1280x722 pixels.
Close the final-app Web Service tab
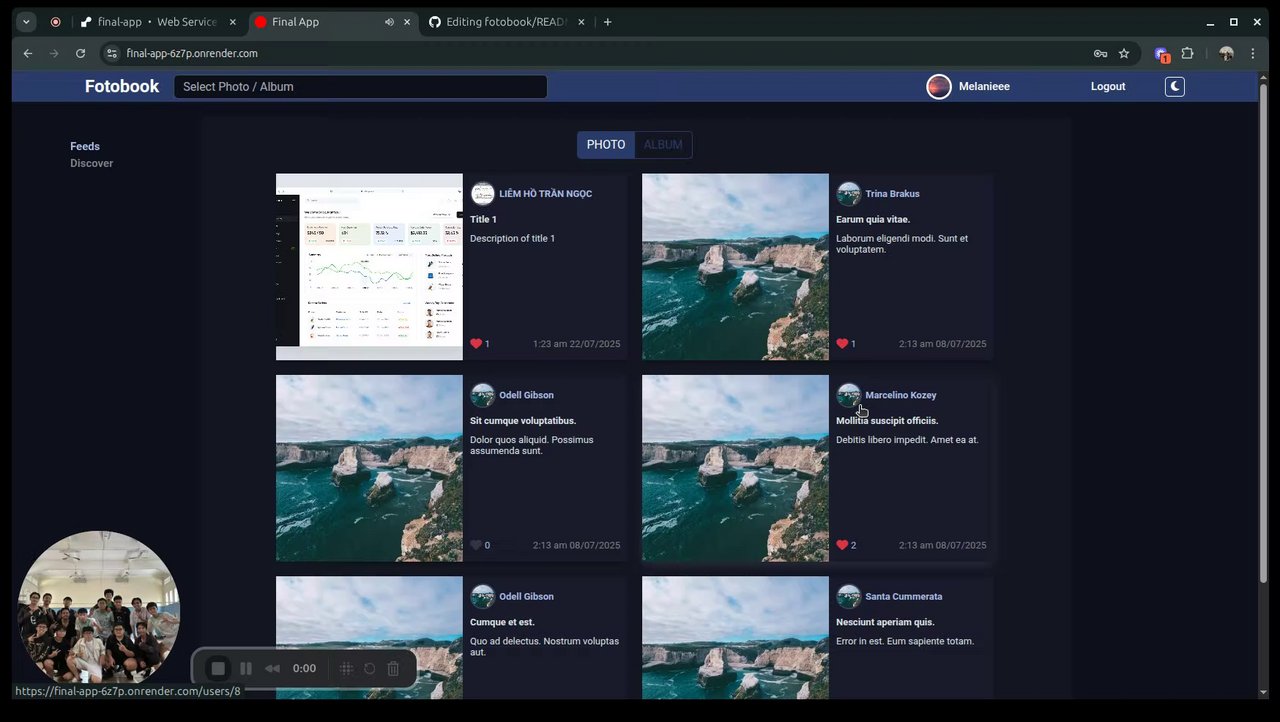click(233, 22)
